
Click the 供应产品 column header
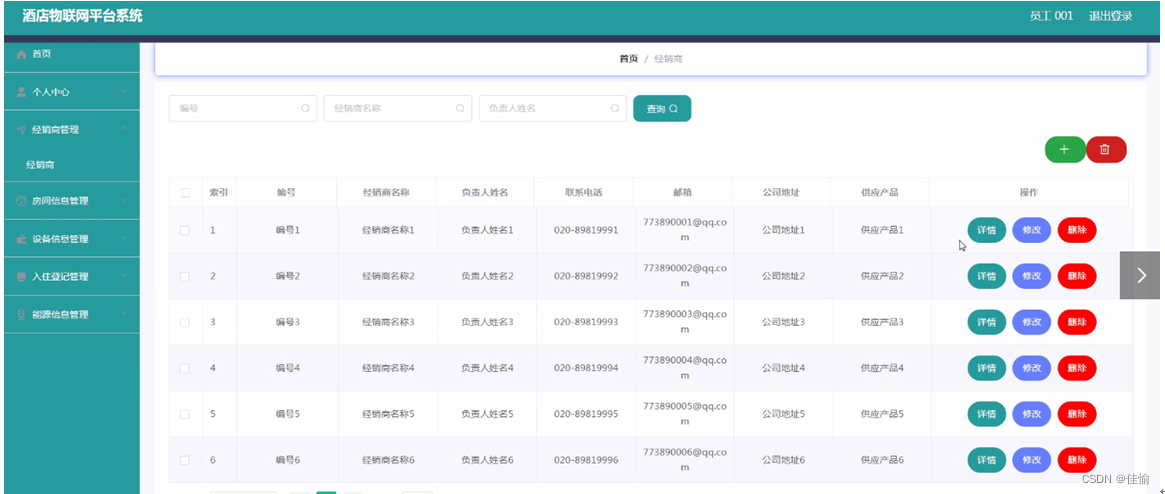pos(880,192)
